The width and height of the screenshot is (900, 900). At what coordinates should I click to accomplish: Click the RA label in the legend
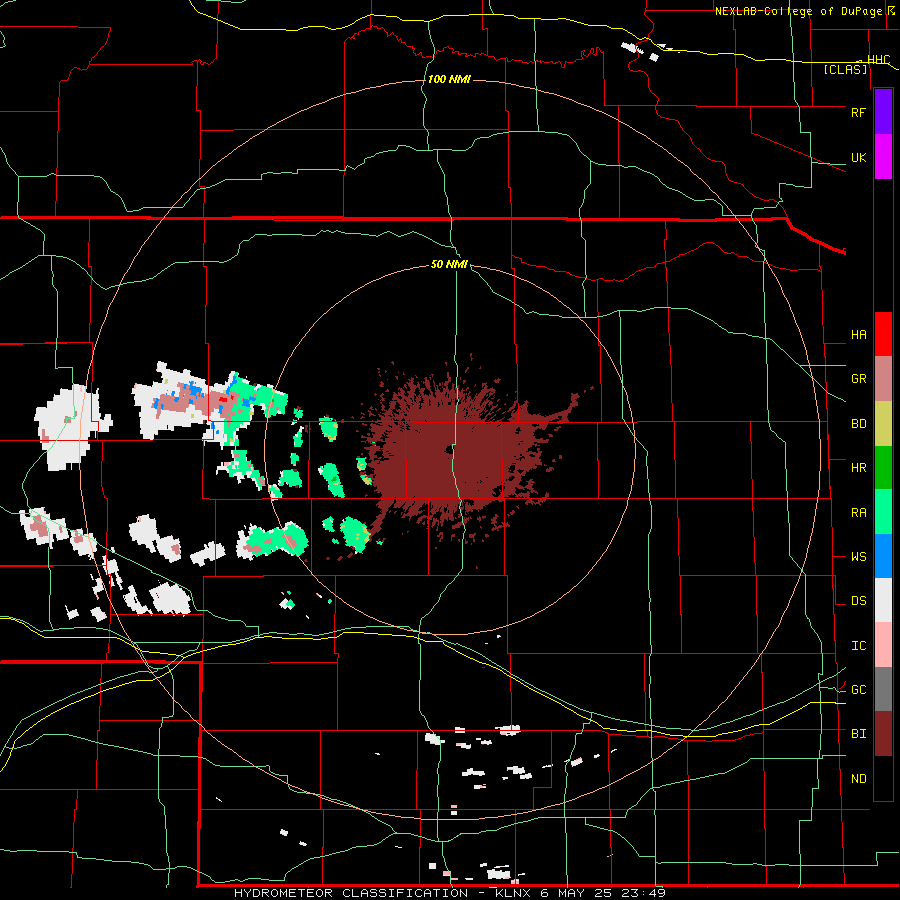coord(858,513)
